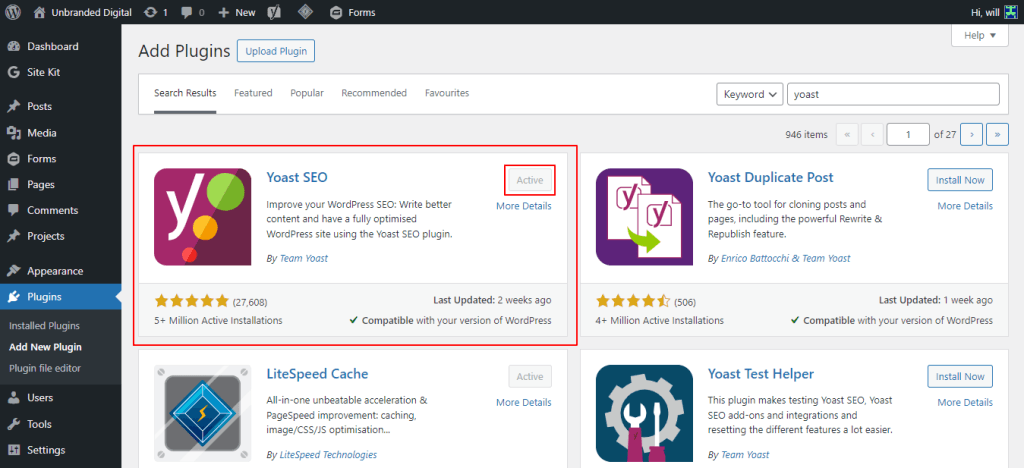
Task: Open the Yoast Test Helper title link
Action: 761,374
